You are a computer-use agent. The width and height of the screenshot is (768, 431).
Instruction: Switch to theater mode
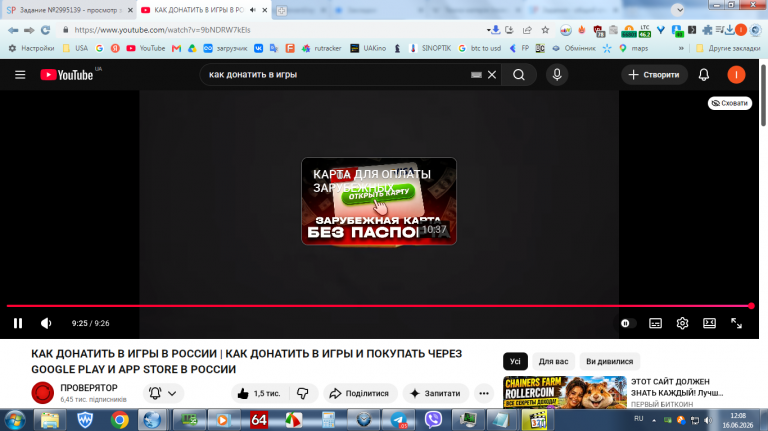pyautogui.click(x=709, y=323)
